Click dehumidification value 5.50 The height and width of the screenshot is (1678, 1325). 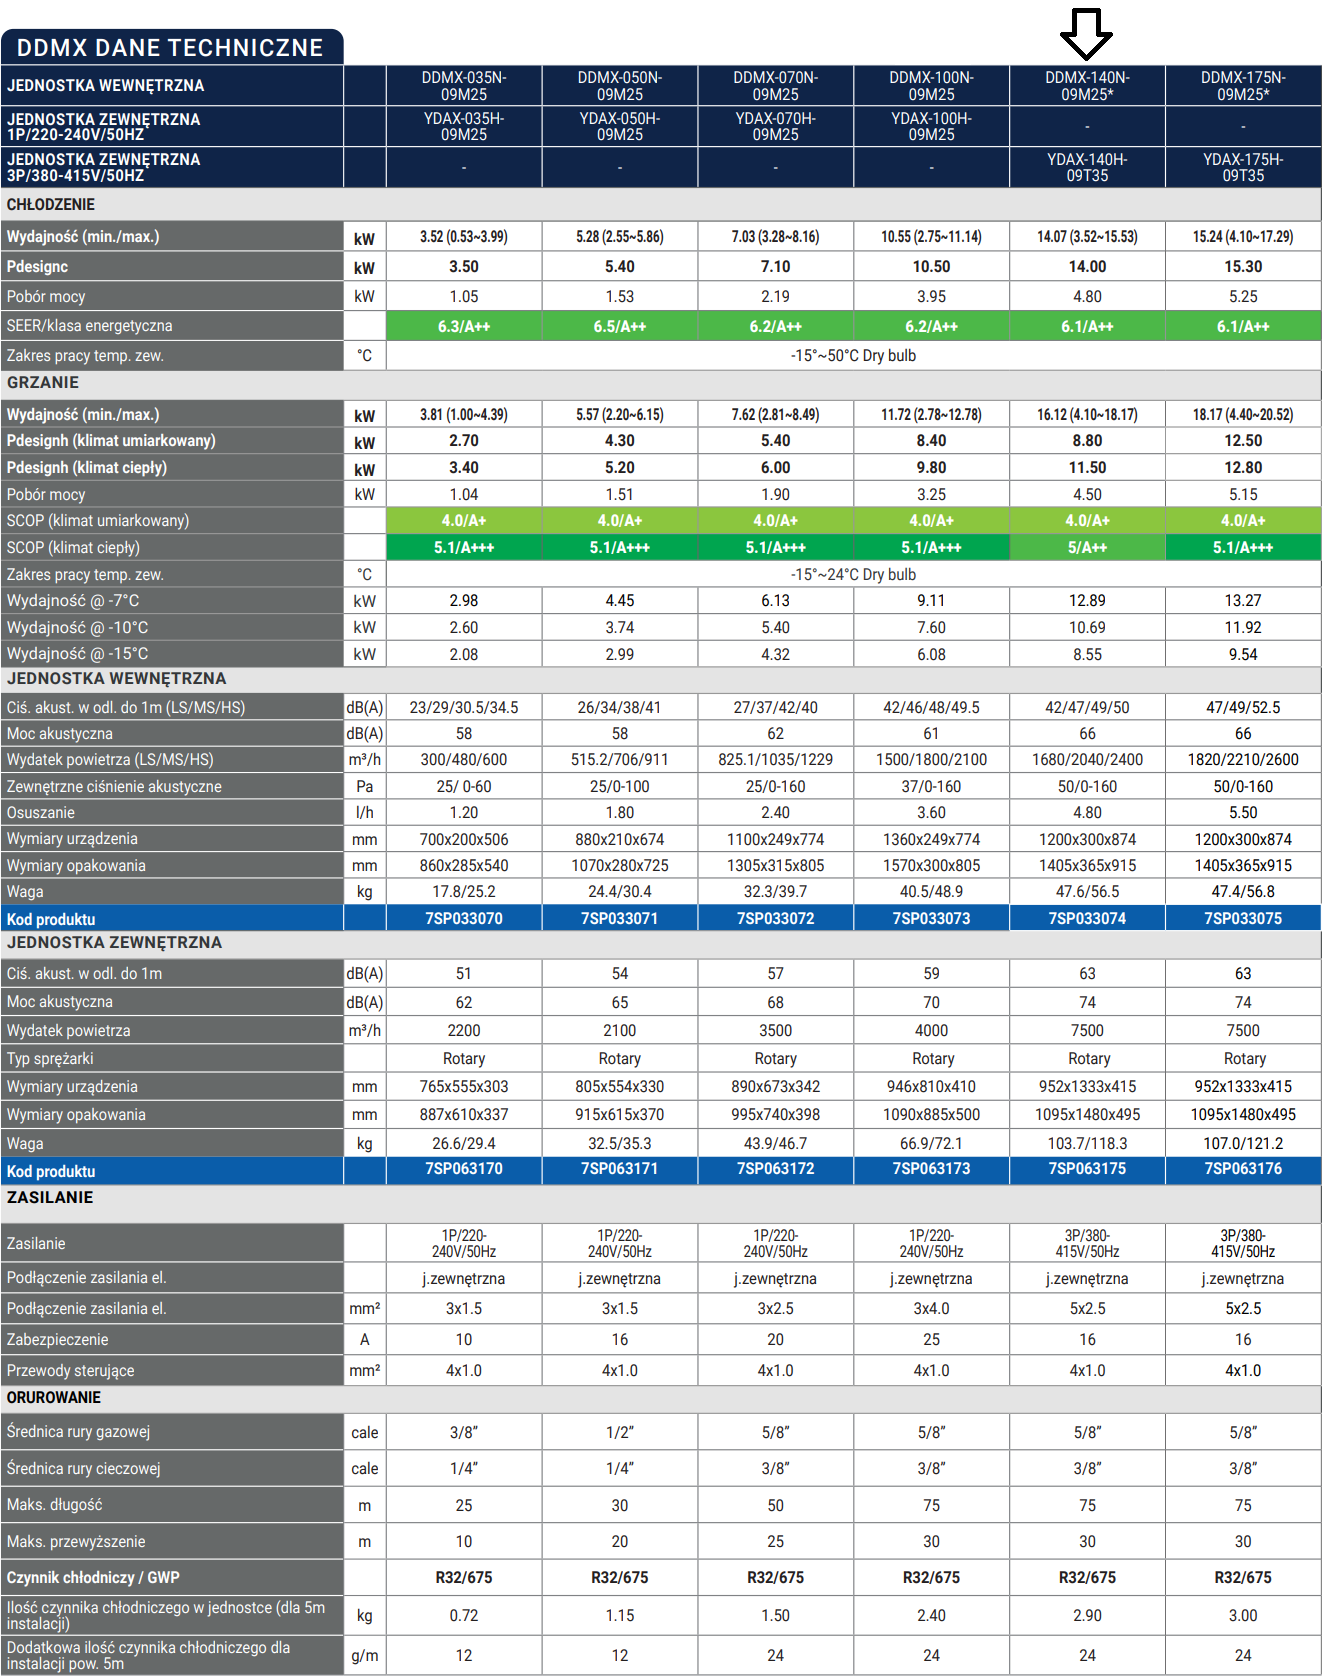[x=1243, y=813]
